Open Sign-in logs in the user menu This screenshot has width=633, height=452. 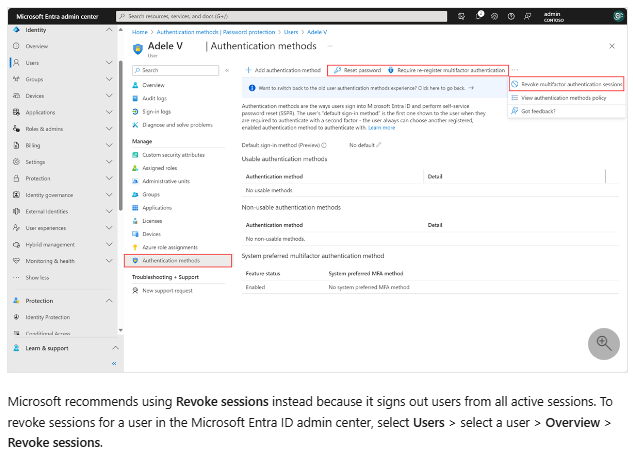(157, 112)
